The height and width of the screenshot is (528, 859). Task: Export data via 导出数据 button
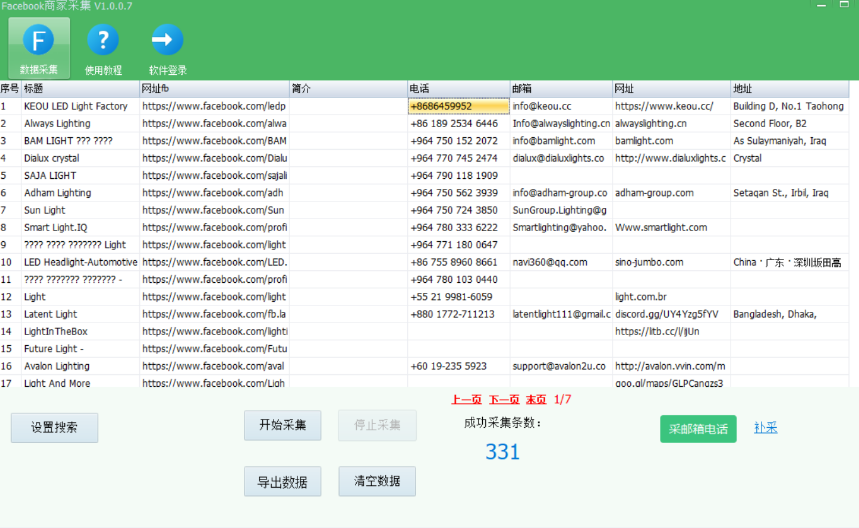click(283, 482)
